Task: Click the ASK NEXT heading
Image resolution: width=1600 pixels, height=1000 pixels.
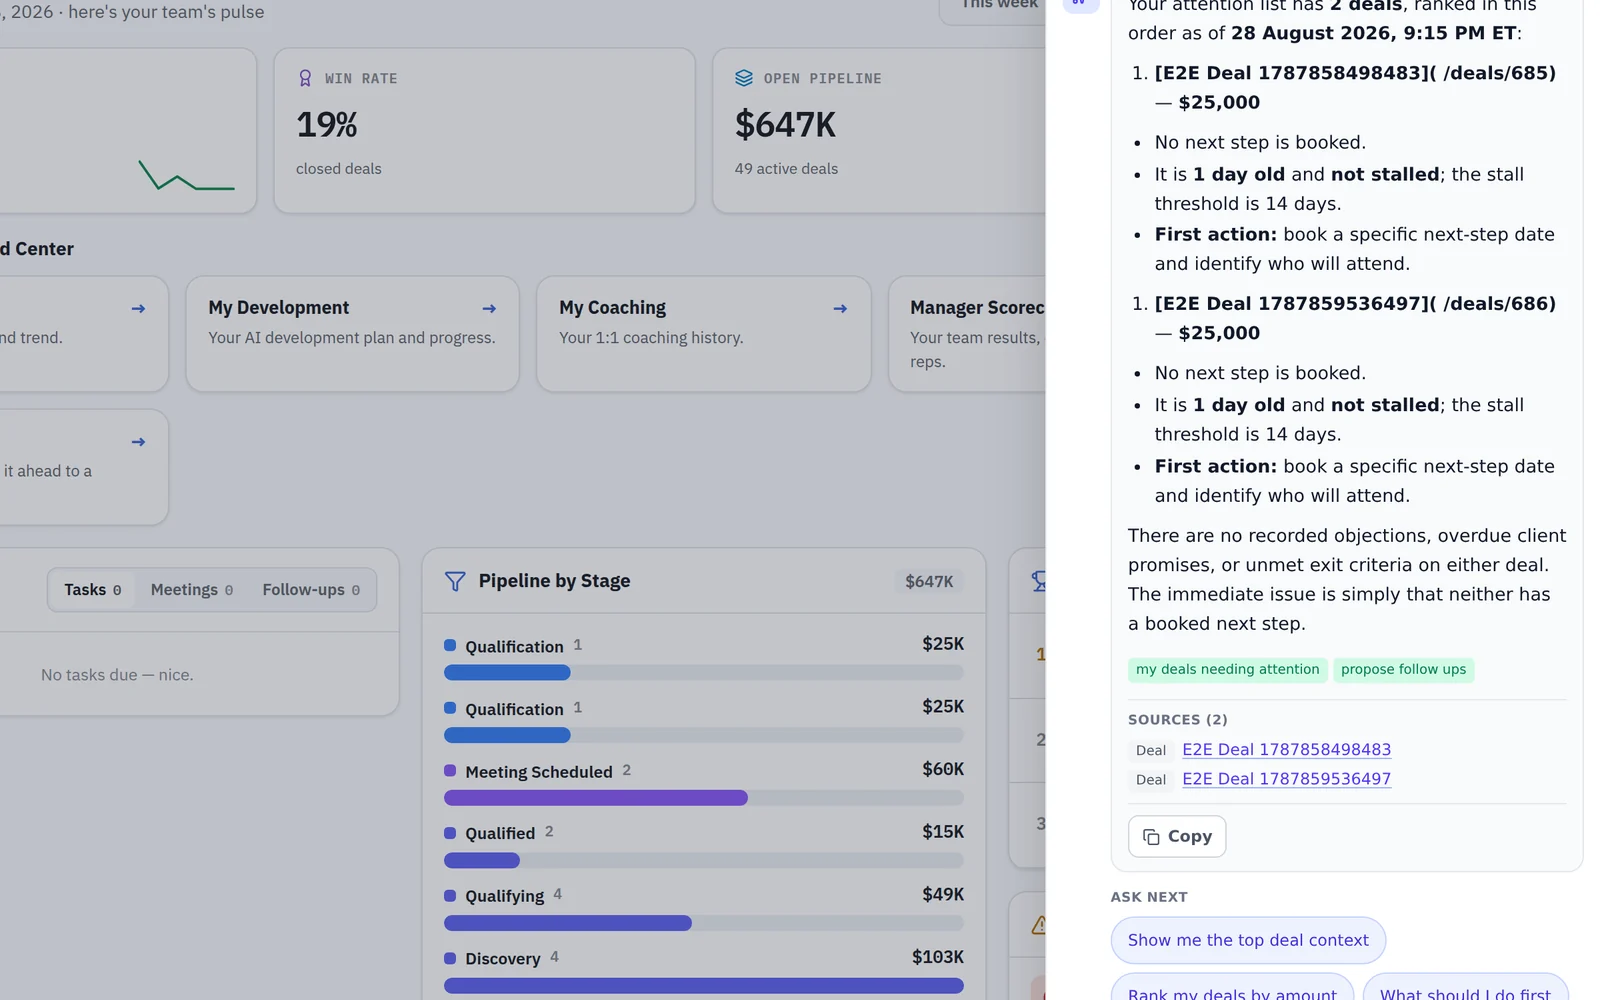Action: coord(1149,897)
